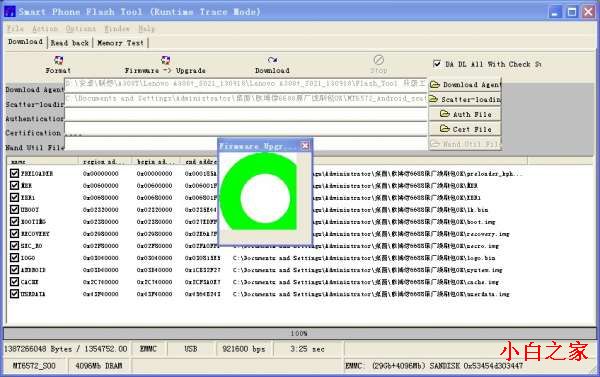600x377 pixels.
Task: Uncheck the BOOTIMG row checkbox
Action: tap(15, 222)
